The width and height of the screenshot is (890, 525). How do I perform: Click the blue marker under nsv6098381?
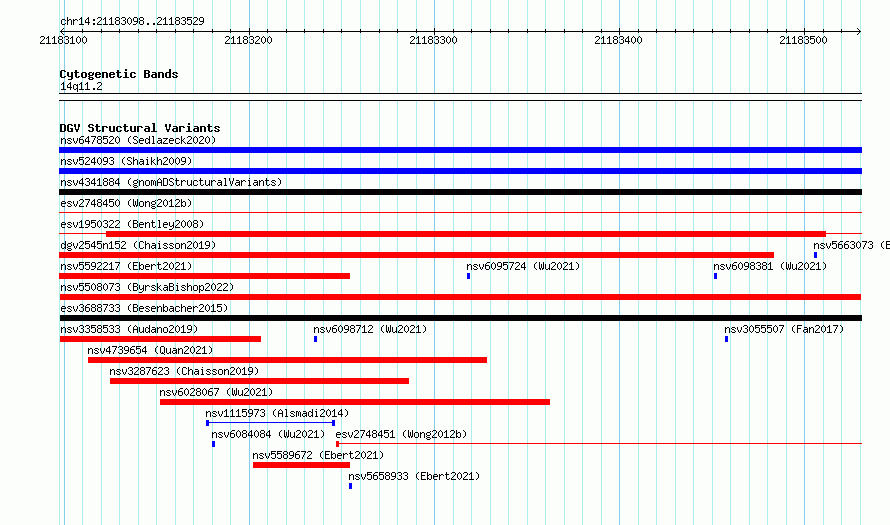[x=715, y=276]
